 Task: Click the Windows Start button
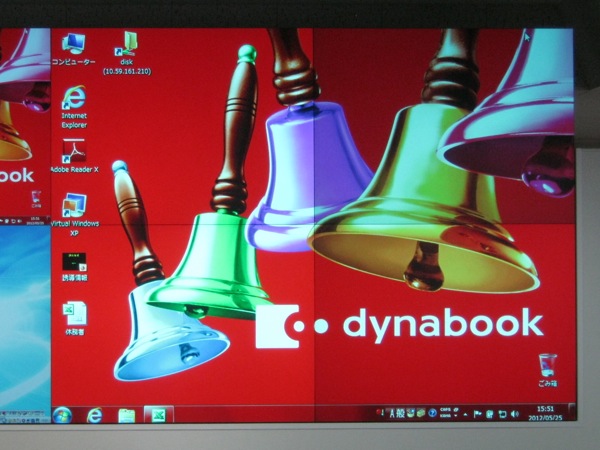tap(62, 414)
